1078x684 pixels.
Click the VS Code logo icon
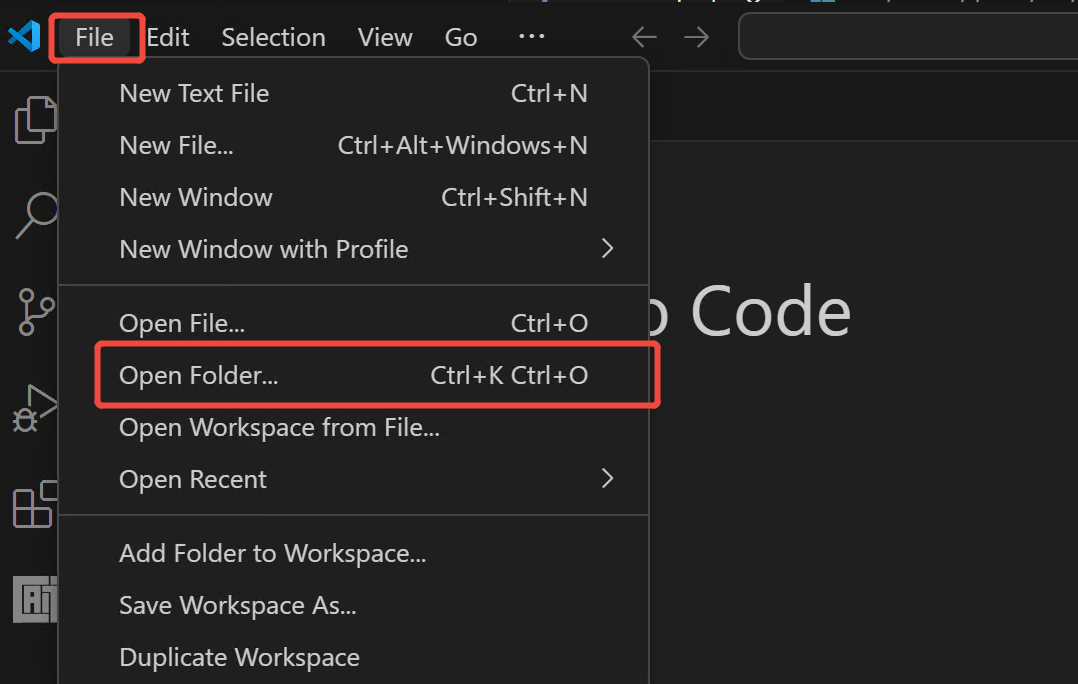[24, 37]
